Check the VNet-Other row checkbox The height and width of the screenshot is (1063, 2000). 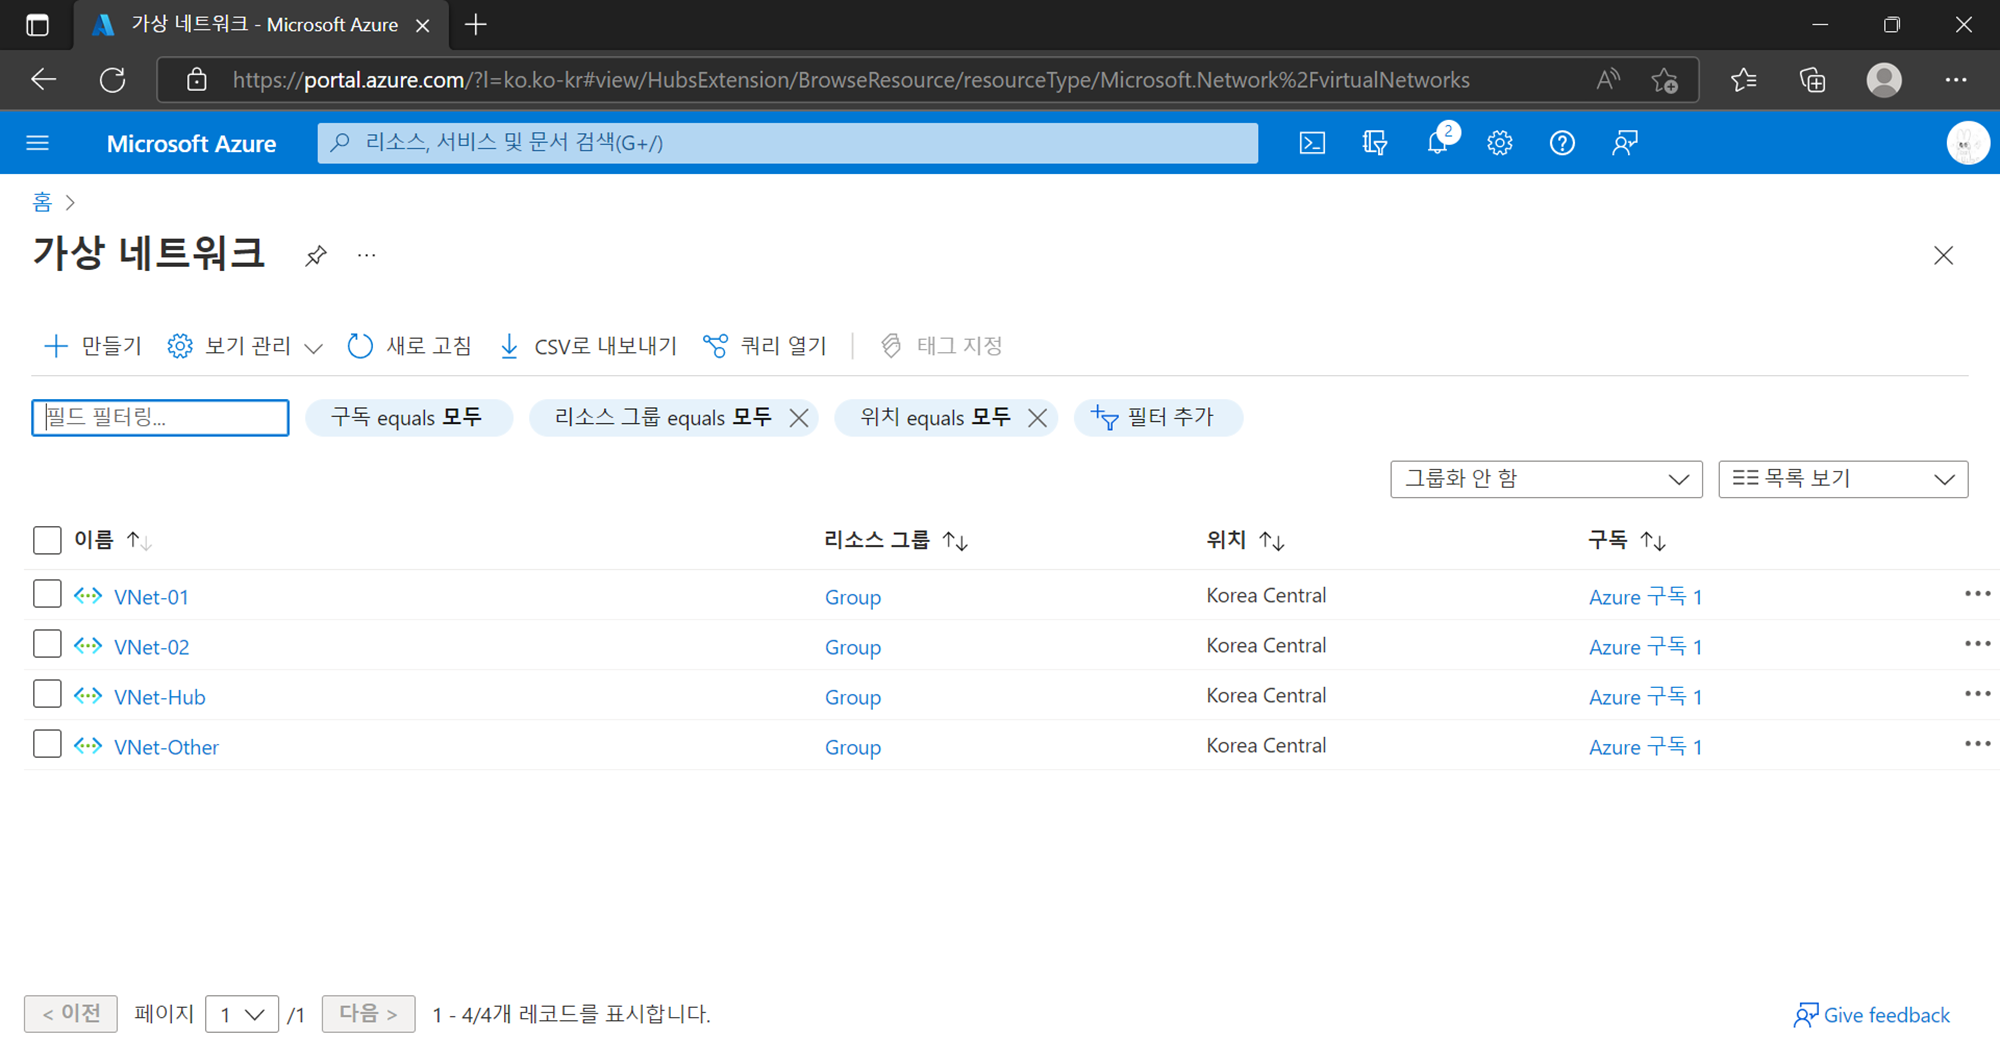[x=47, y=744]
